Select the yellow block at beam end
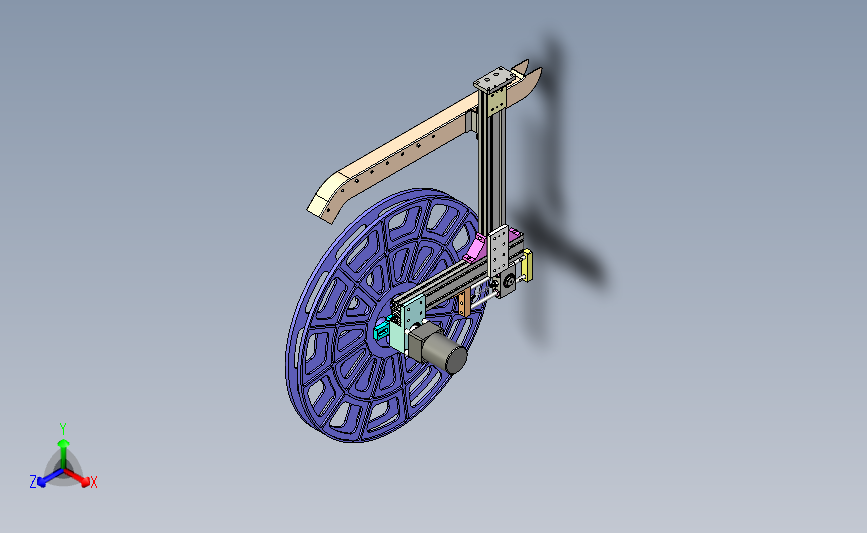 pos(527,265)
